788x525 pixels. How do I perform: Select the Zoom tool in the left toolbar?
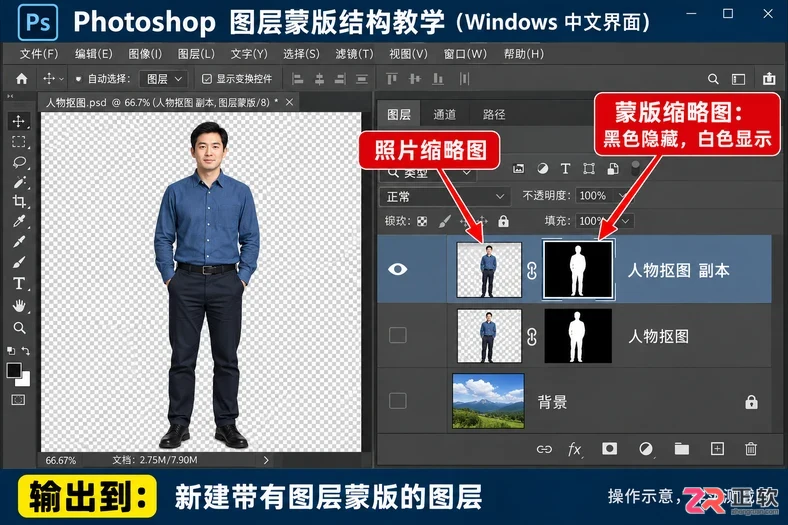[19, 328]
